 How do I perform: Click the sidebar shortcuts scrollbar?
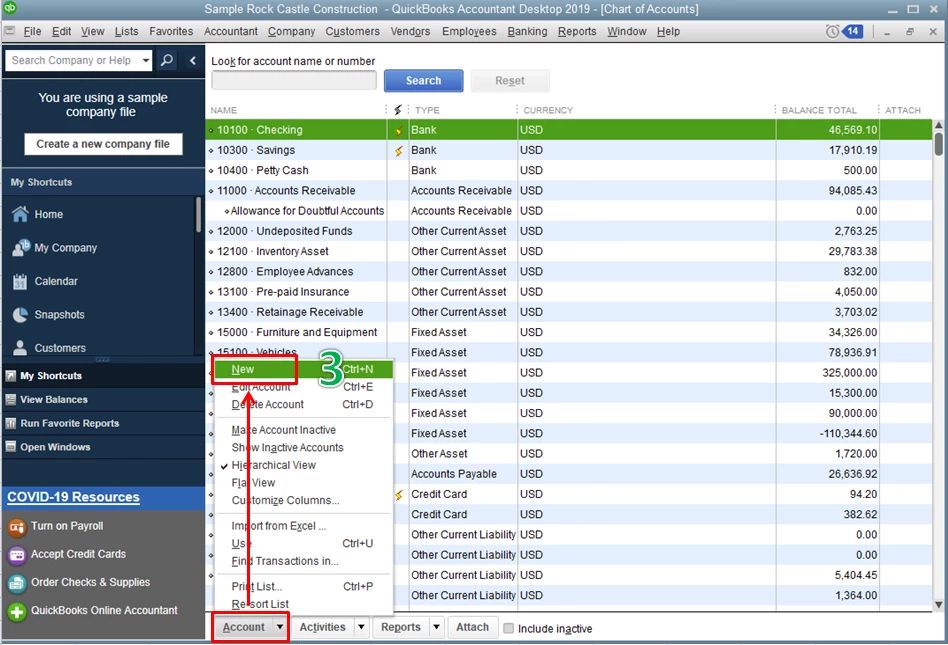coord(198,215)
